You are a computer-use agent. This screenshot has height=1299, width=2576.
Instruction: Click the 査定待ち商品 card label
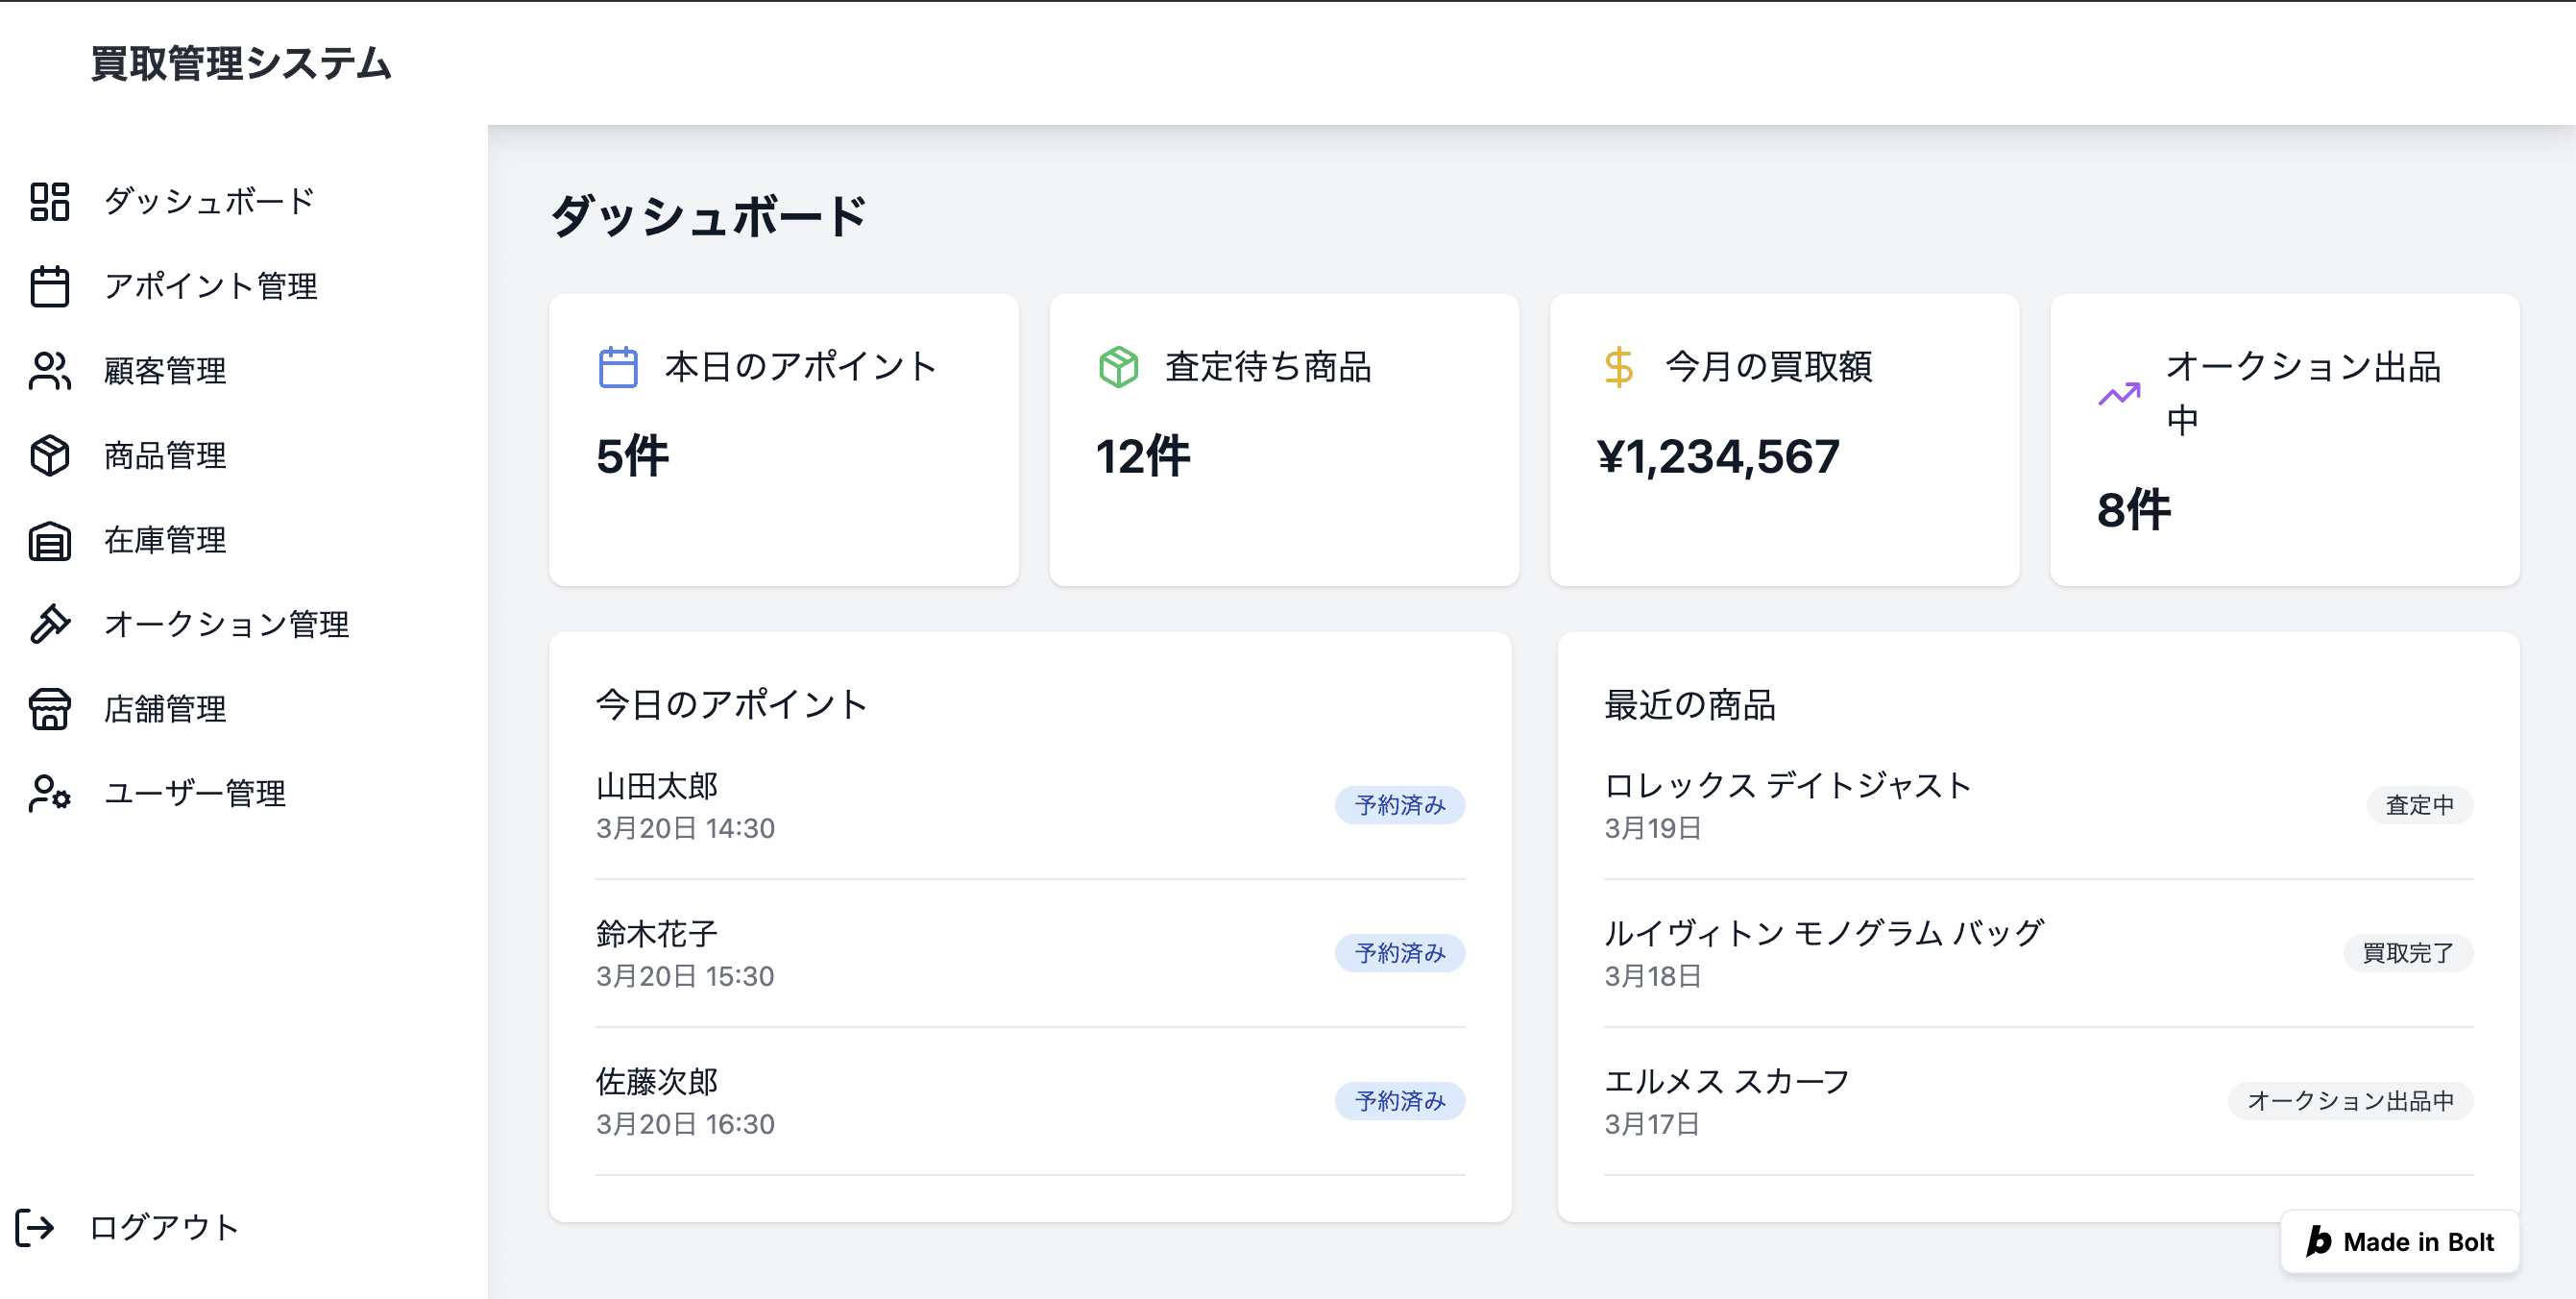pyautogui.click(x=1268, y=367)
